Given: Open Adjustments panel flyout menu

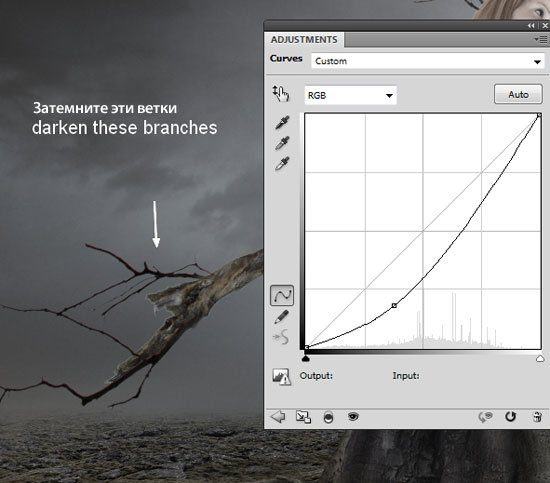Looking at the screenshot, I should pos(542,40).
